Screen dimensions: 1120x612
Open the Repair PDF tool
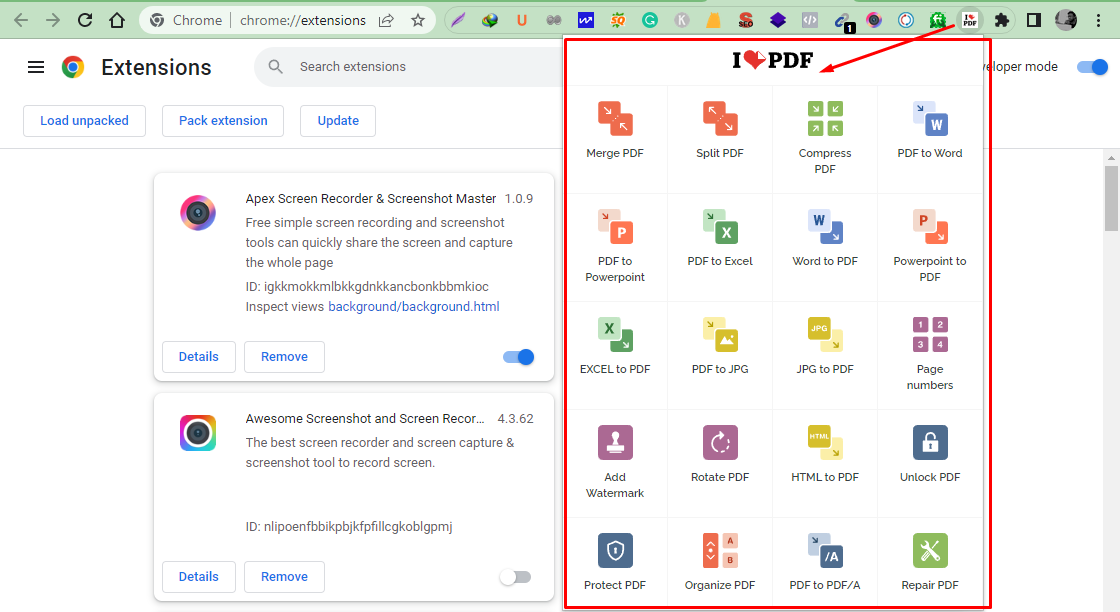[x=930, y=562]
